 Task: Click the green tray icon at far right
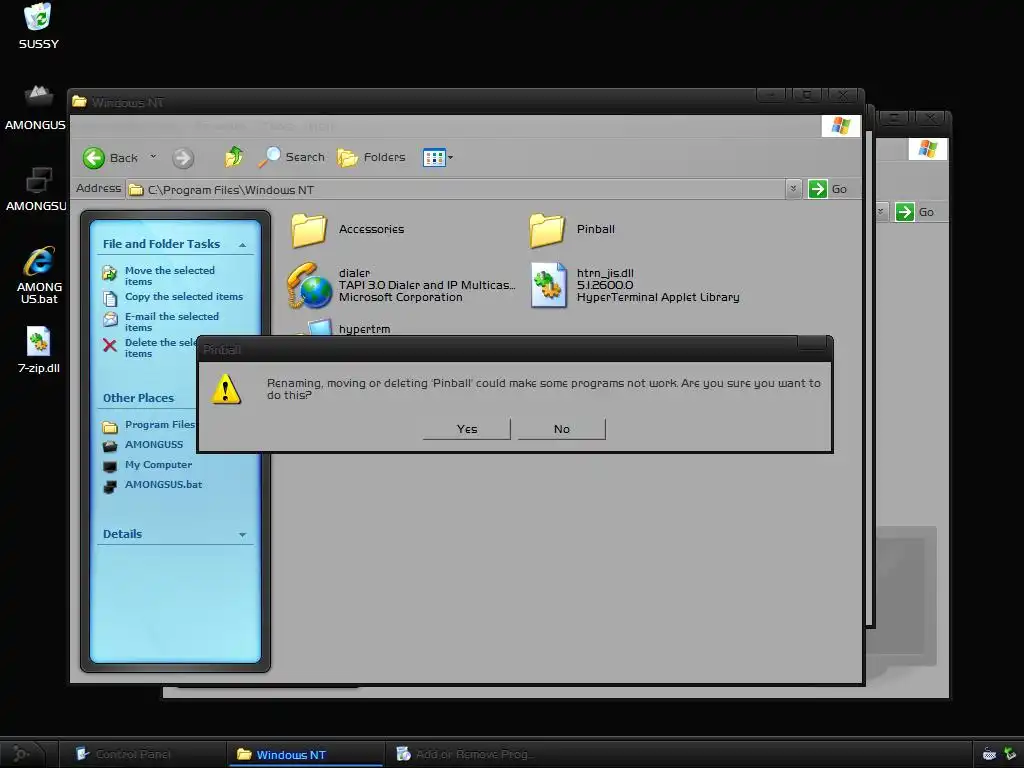pyautogui.click(x=1010, y=754)
